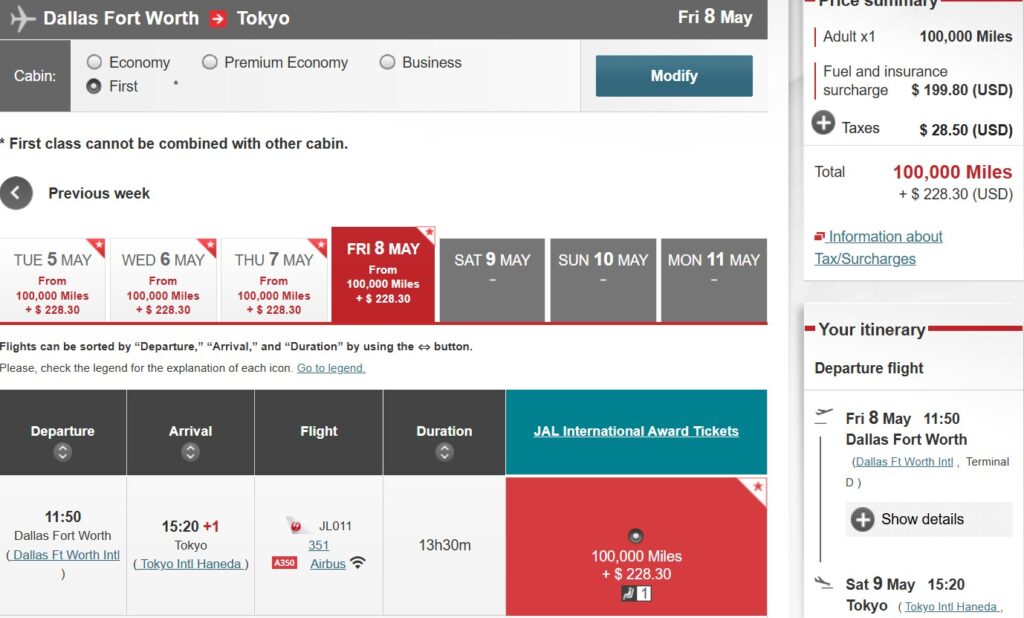Expand the Taxes breakdown plus icon
Screen dimensions: 1024x618
pos(823,123)
